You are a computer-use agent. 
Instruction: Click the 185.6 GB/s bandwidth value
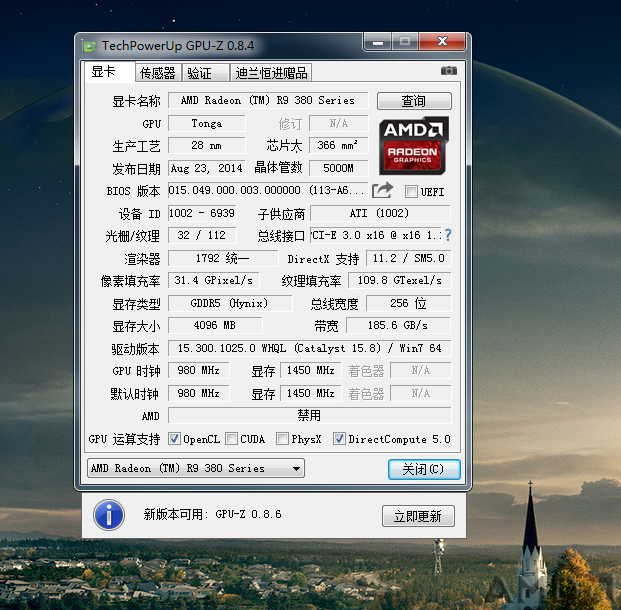(398, 325)
